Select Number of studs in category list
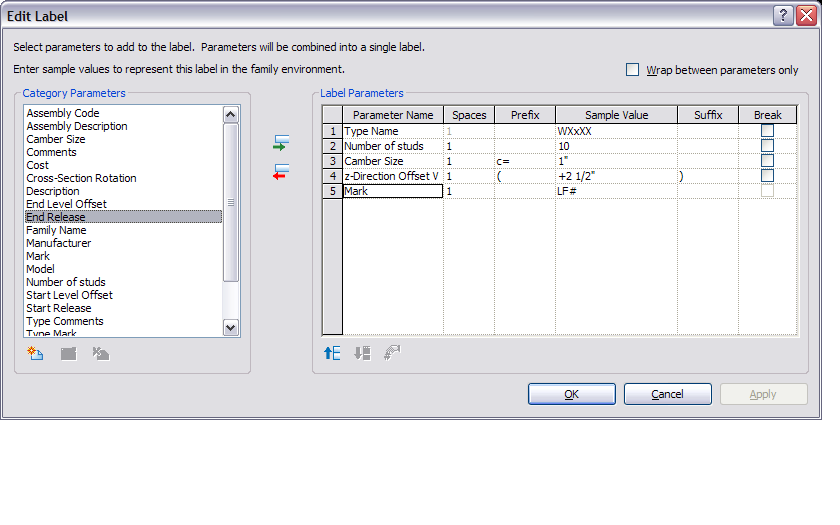The height and width of the screenshot is (525, 840). pos(123,282)
